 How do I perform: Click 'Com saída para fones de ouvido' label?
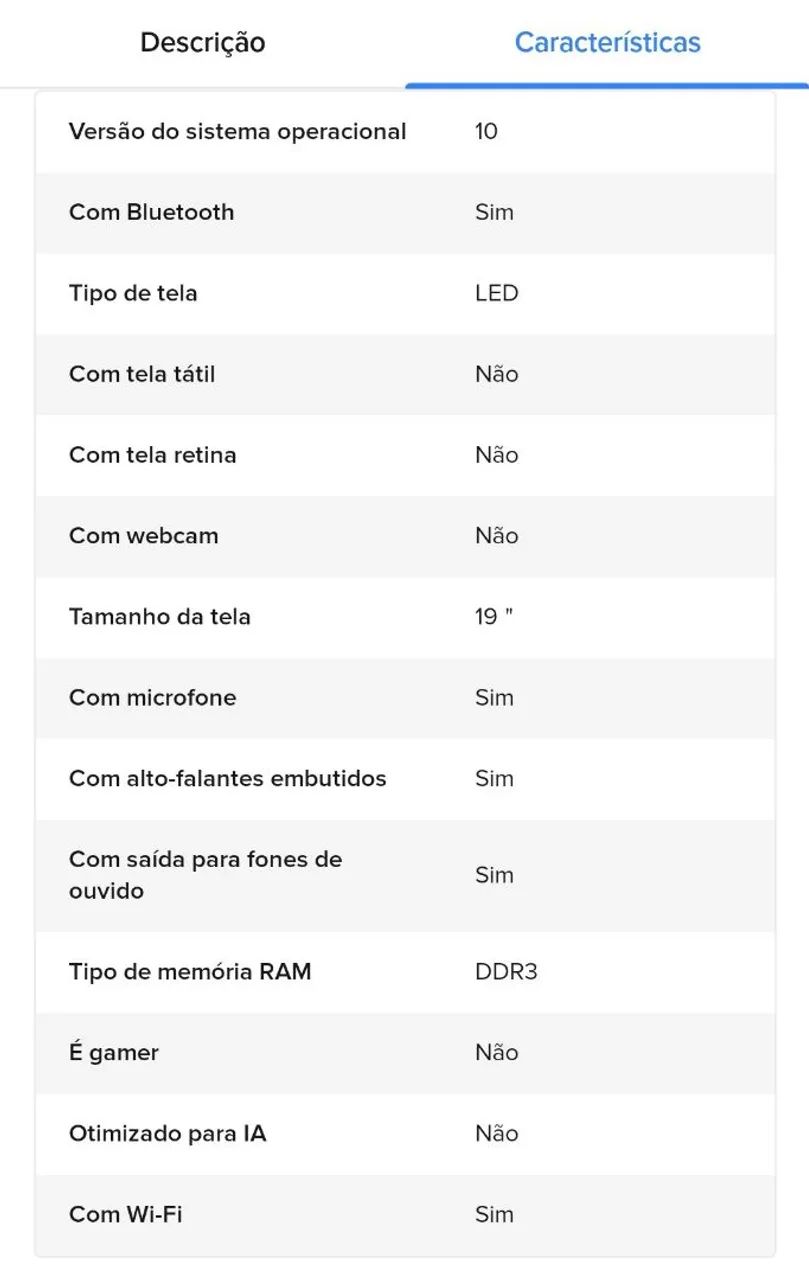pyautogui.click(x=205, y=875)
